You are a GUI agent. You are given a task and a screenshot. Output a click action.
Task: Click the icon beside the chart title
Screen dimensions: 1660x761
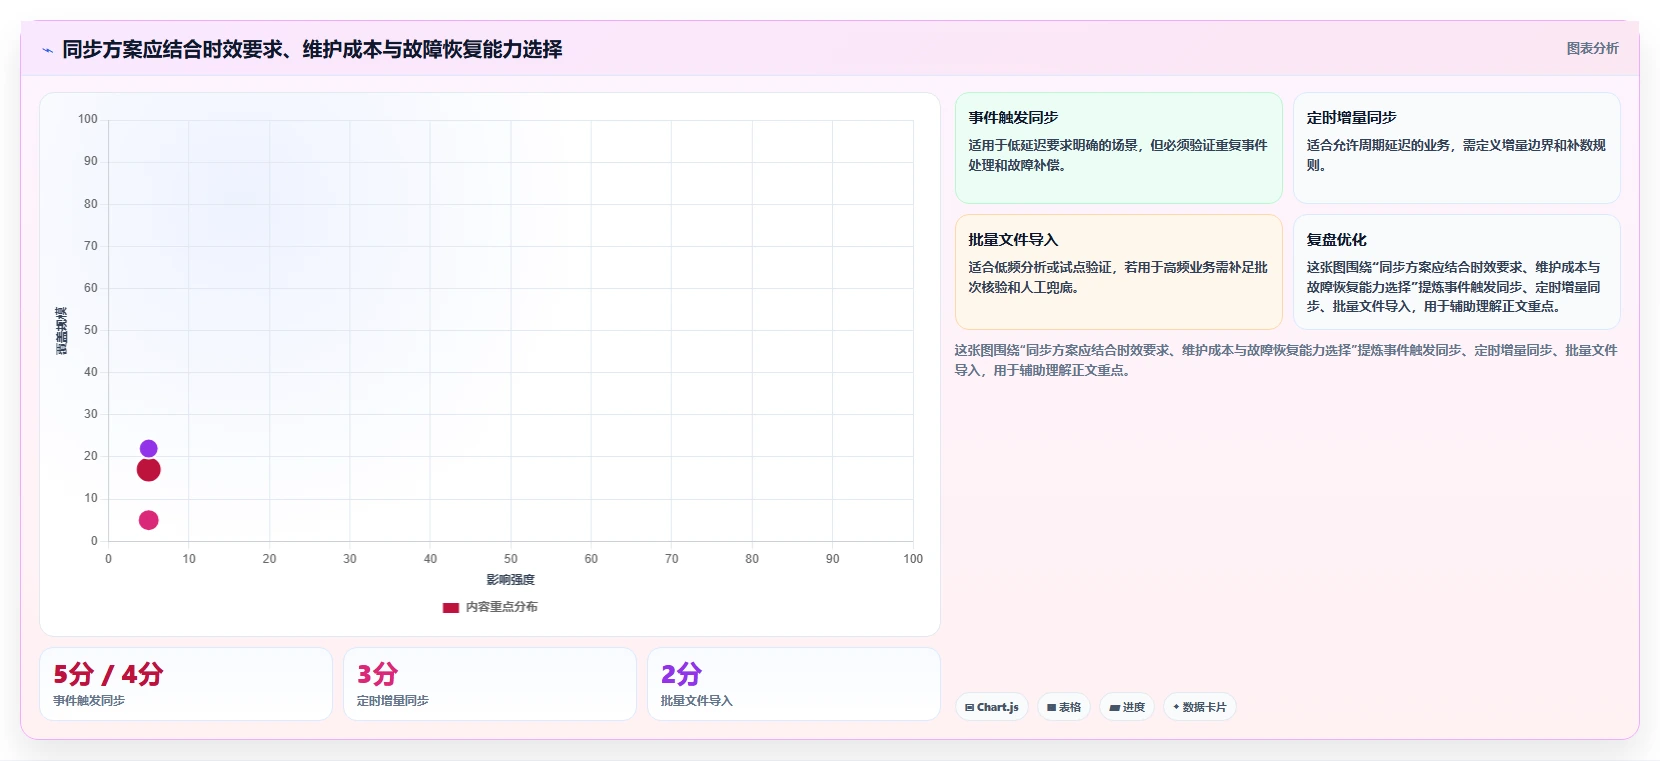(x=47, y=50)
